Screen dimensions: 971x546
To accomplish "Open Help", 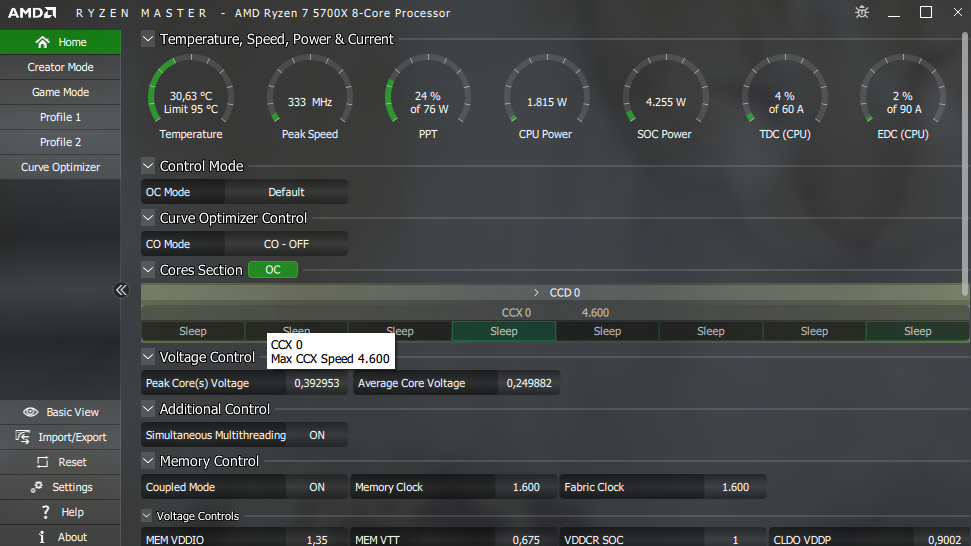I will point(60,512).
